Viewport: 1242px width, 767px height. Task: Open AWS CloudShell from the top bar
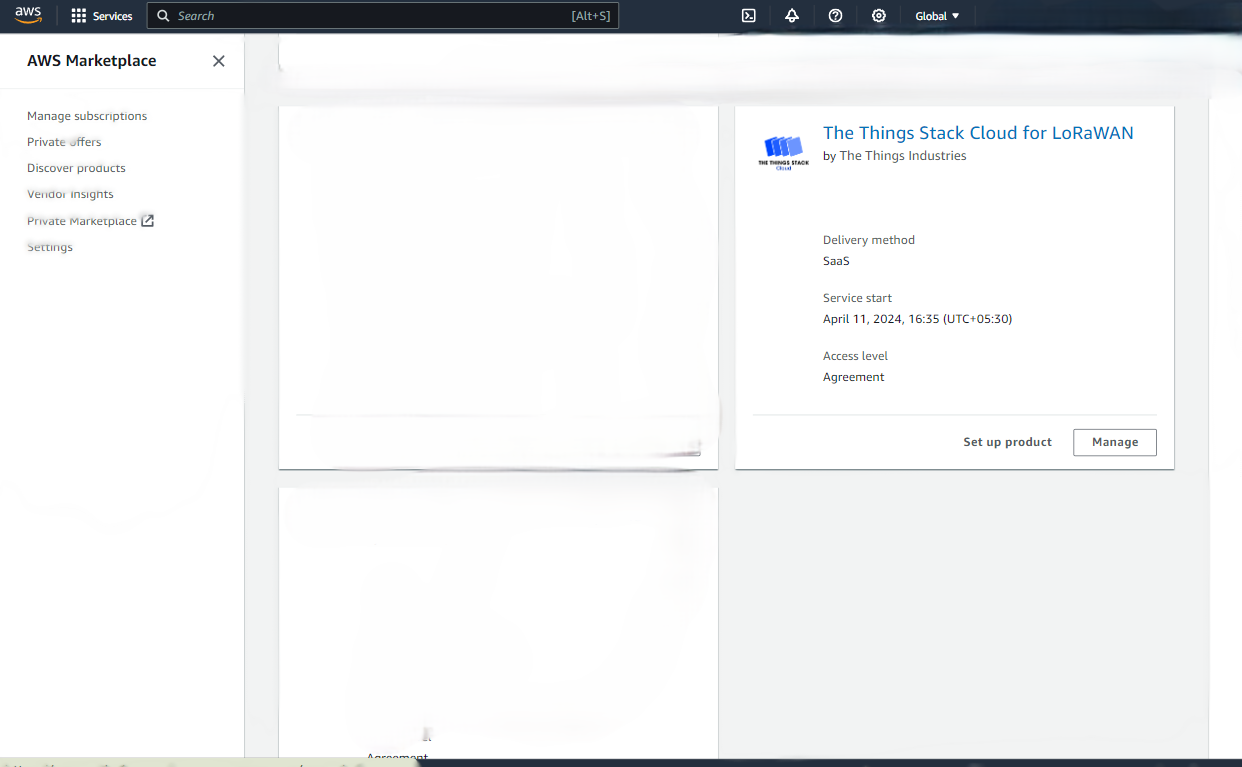pyautogui.click(x=748, y=15)
